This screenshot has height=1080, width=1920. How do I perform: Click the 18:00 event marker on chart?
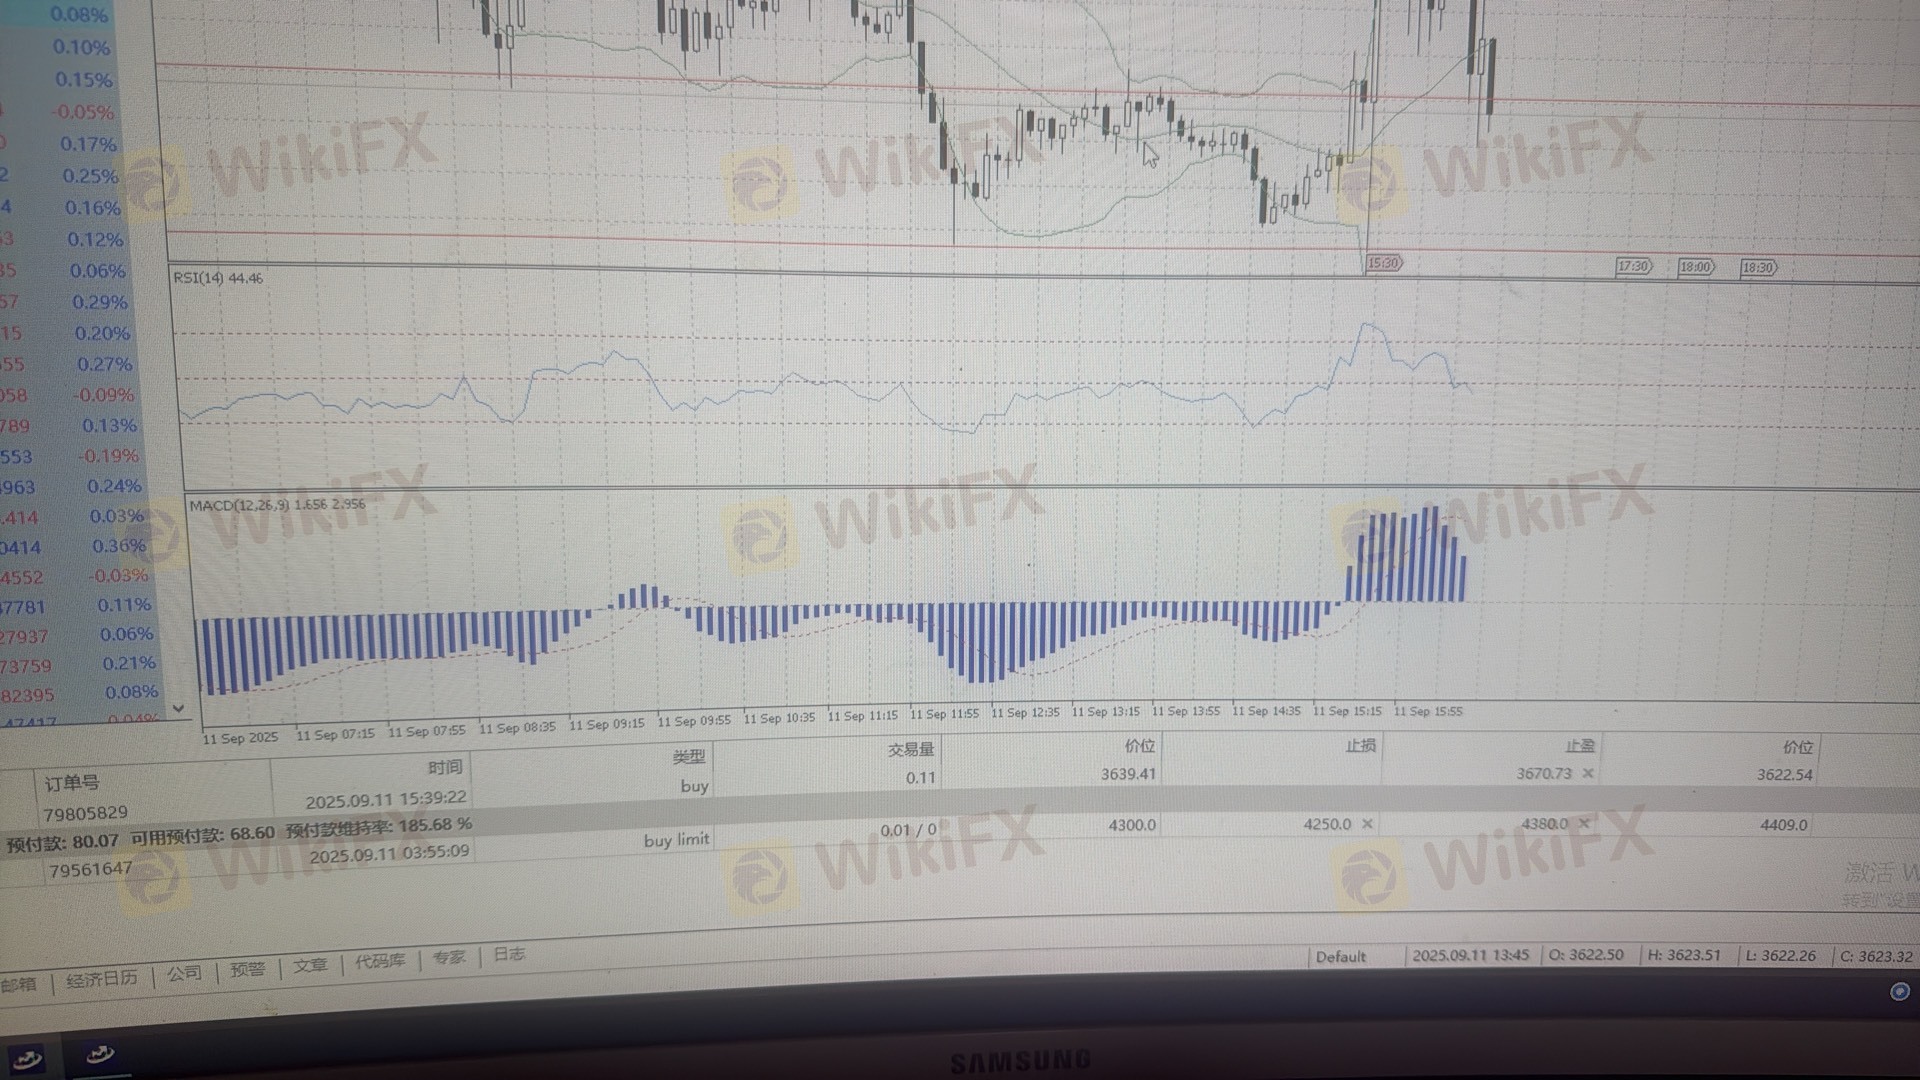point(1696,267)
